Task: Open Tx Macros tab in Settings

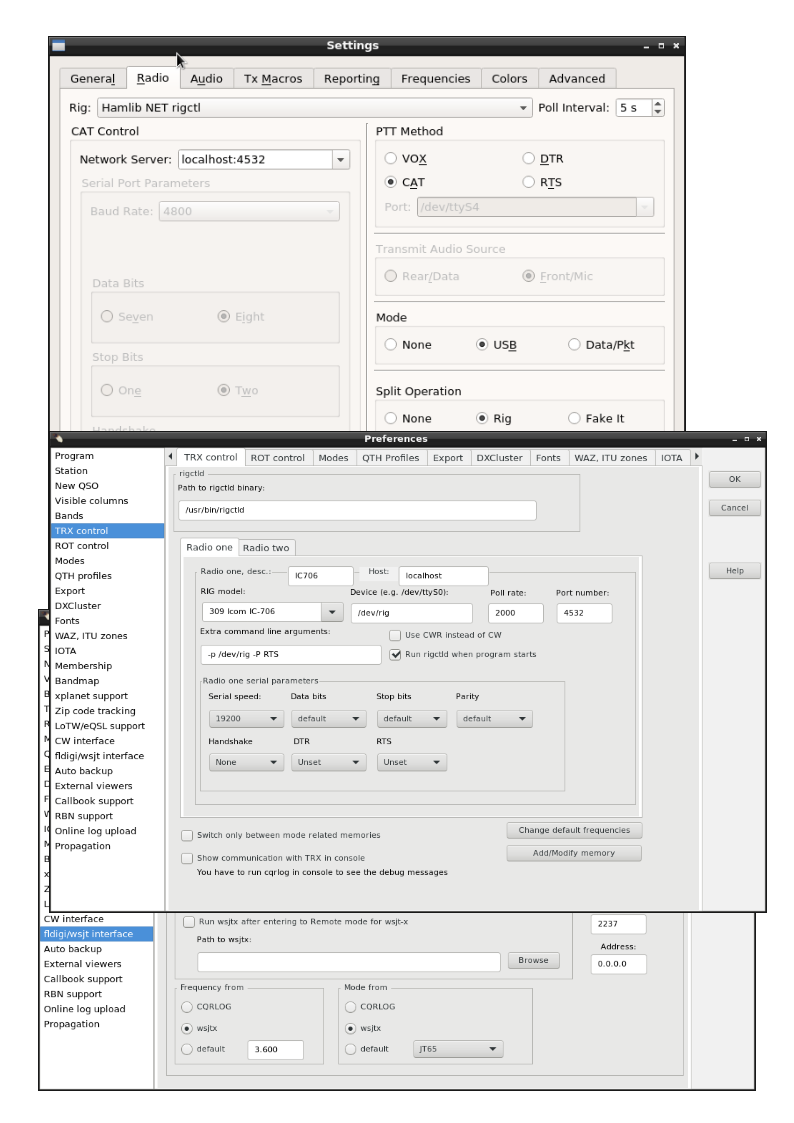Action: click(273, 79)
